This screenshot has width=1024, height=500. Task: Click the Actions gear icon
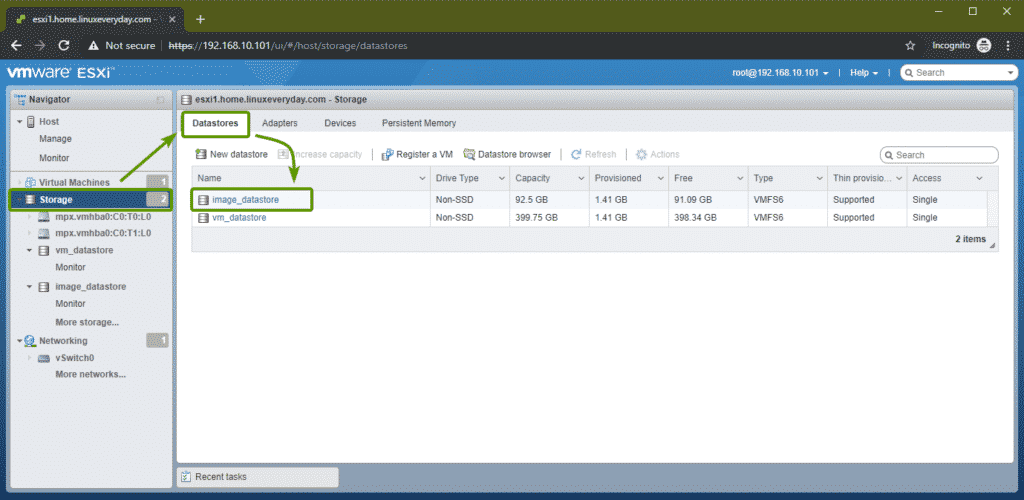point(642,155)
